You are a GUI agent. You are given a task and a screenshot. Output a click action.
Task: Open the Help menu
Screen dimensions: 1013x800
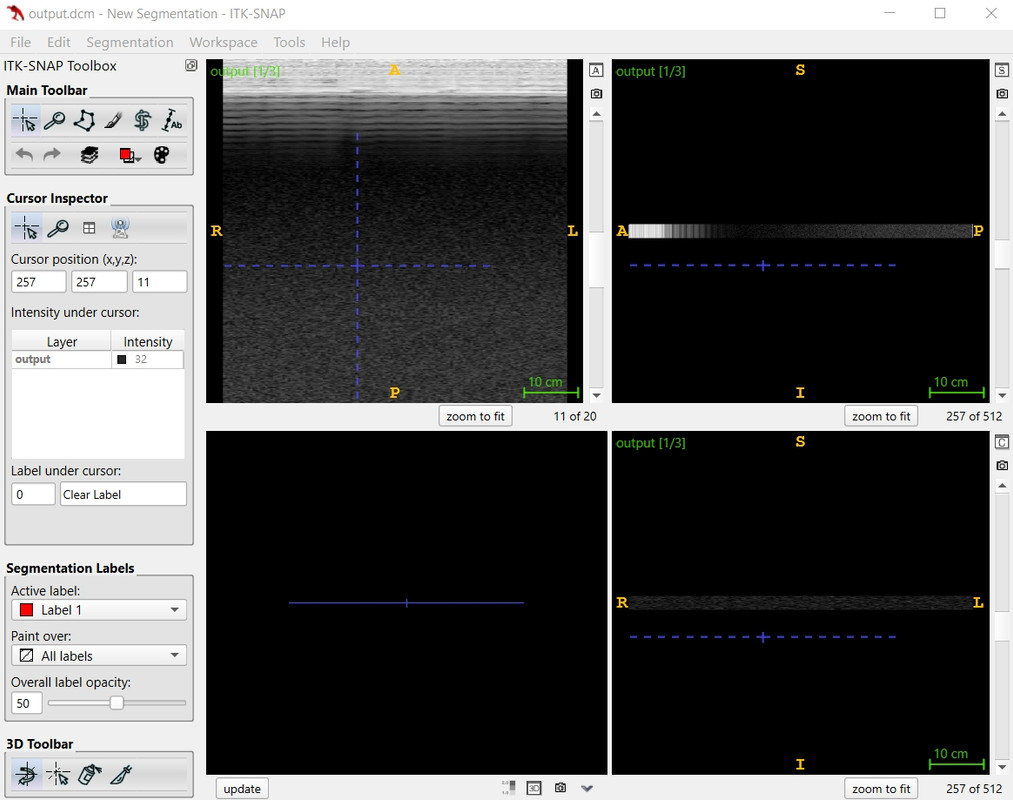pos(335,42)
